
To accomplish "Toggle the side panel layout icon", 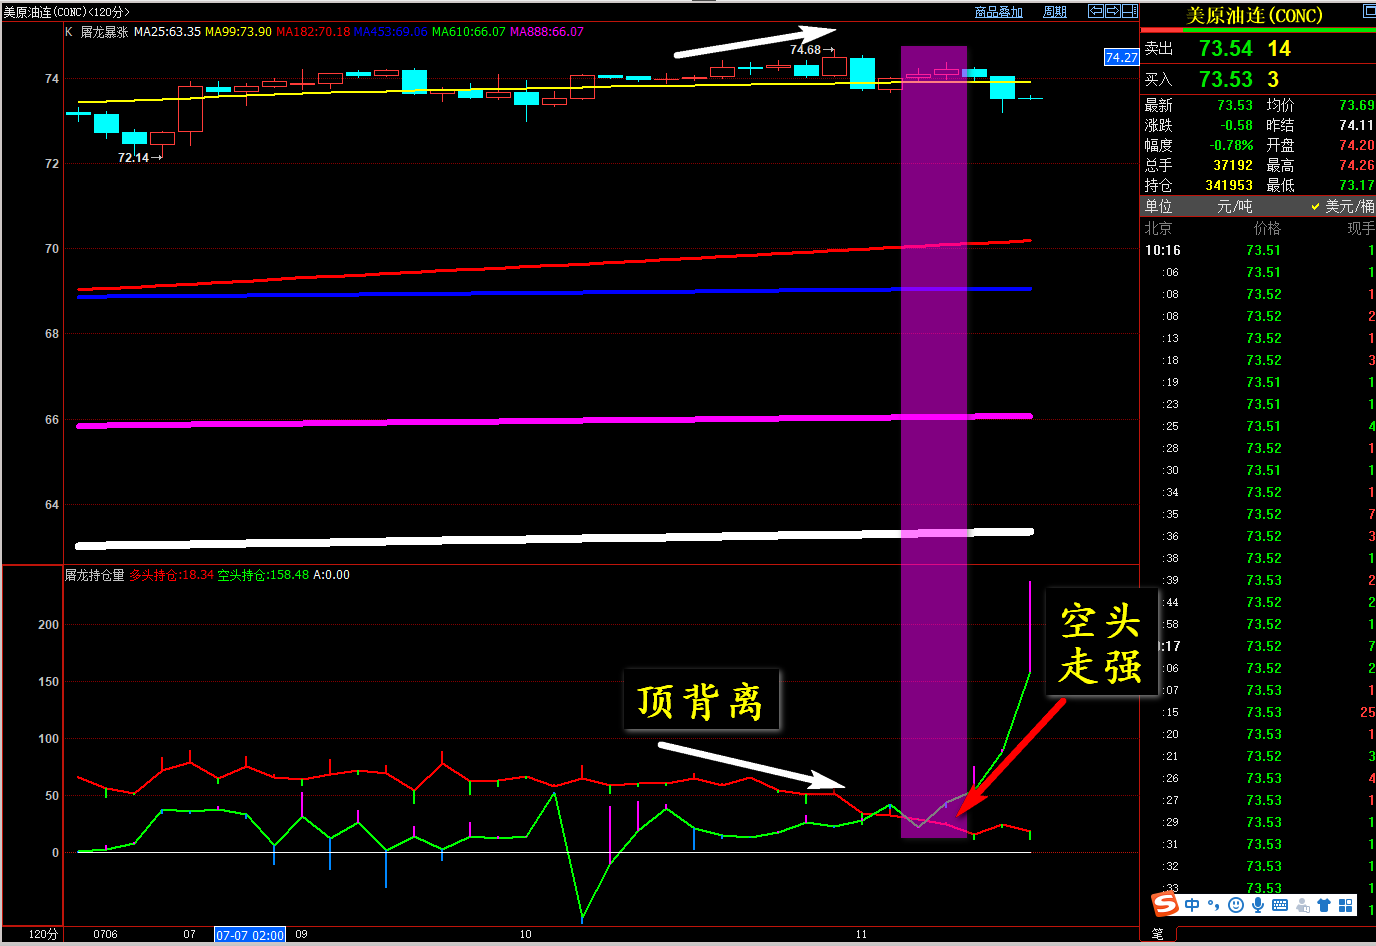I will tap(1129, 11).
